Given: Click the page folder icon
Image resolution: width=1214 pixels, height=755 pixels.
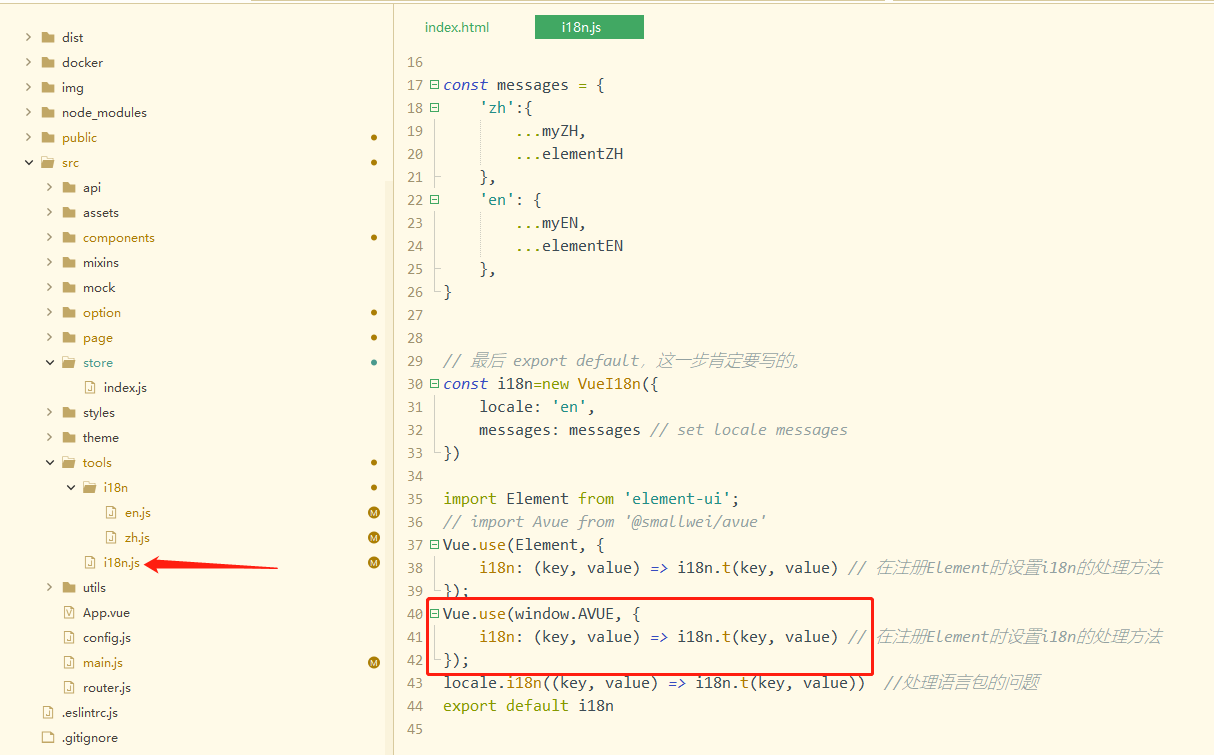Looking at the screenshot, I should [x=69, y=337].
